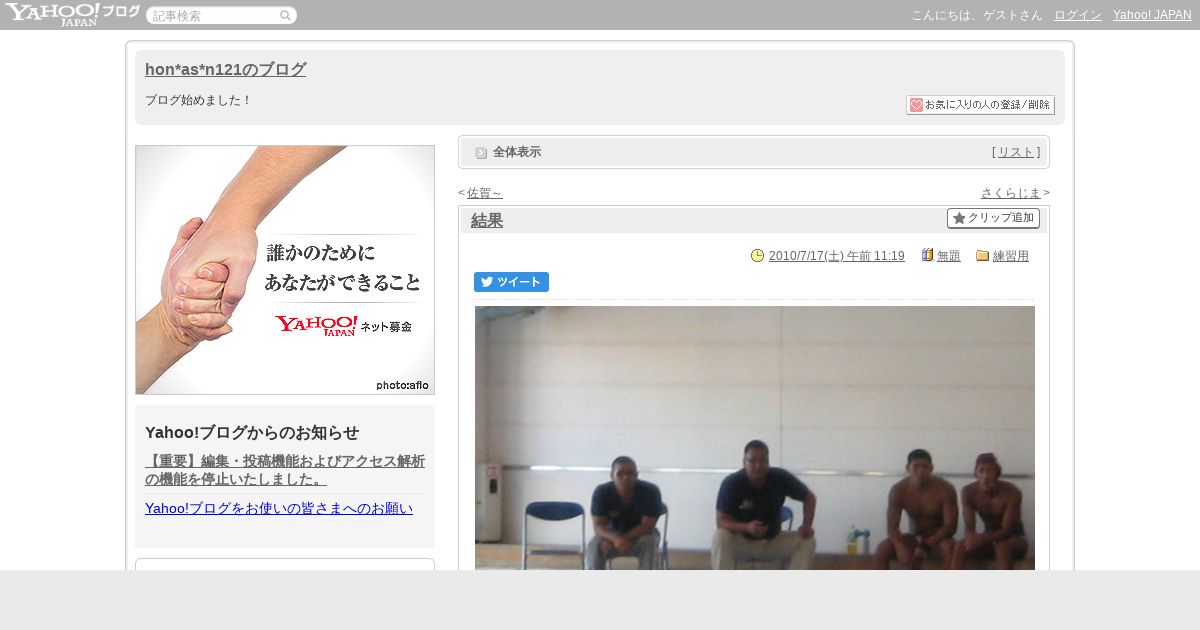The width and height of the screenshot is (1200, 630).
Task: Click the Yahoo!ブログからのお知らせ heading
Action: click(252, 432)
